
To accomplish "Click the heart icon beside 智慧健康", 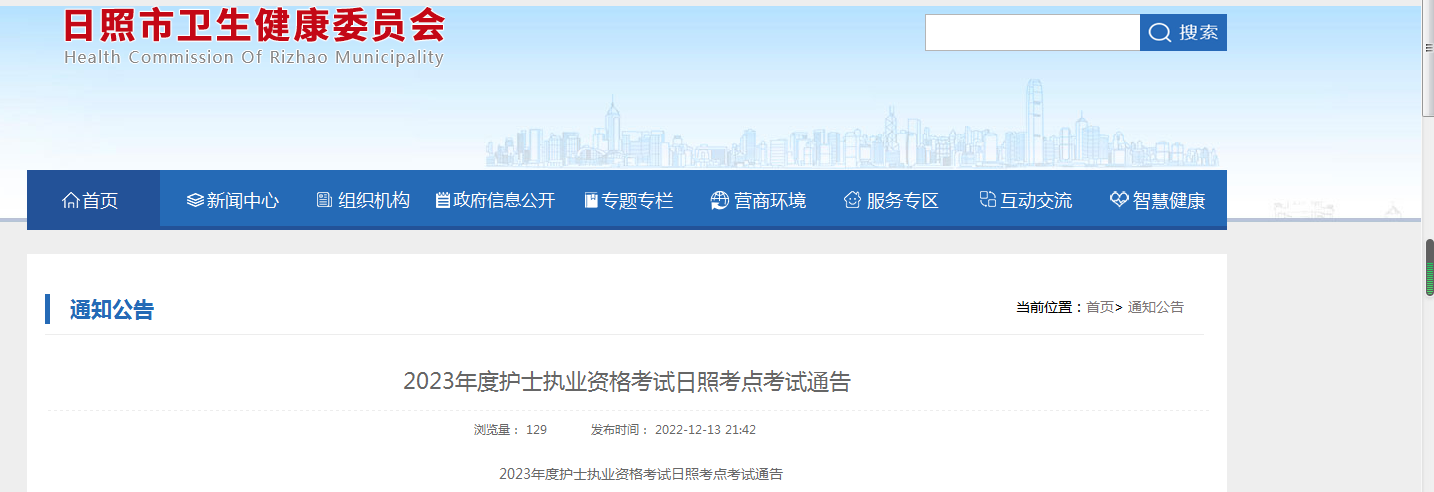I will [x=1119, y=200].
